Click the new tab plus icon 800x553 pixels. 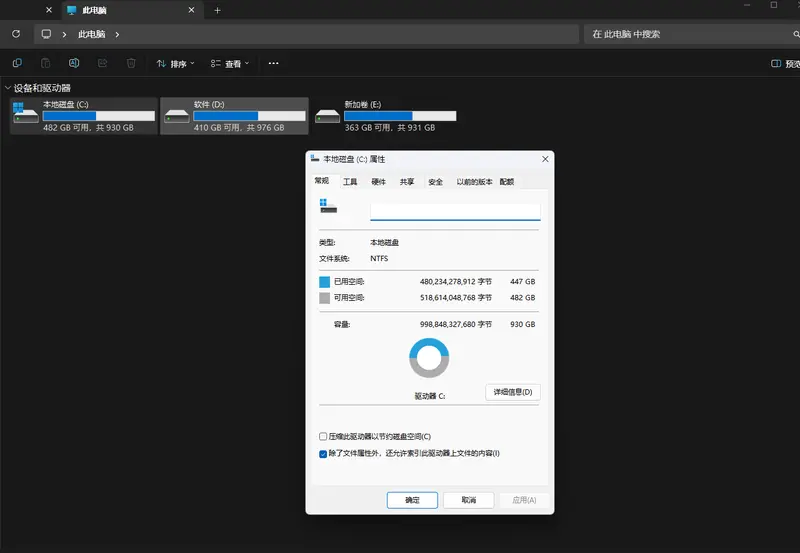[217, 10]
